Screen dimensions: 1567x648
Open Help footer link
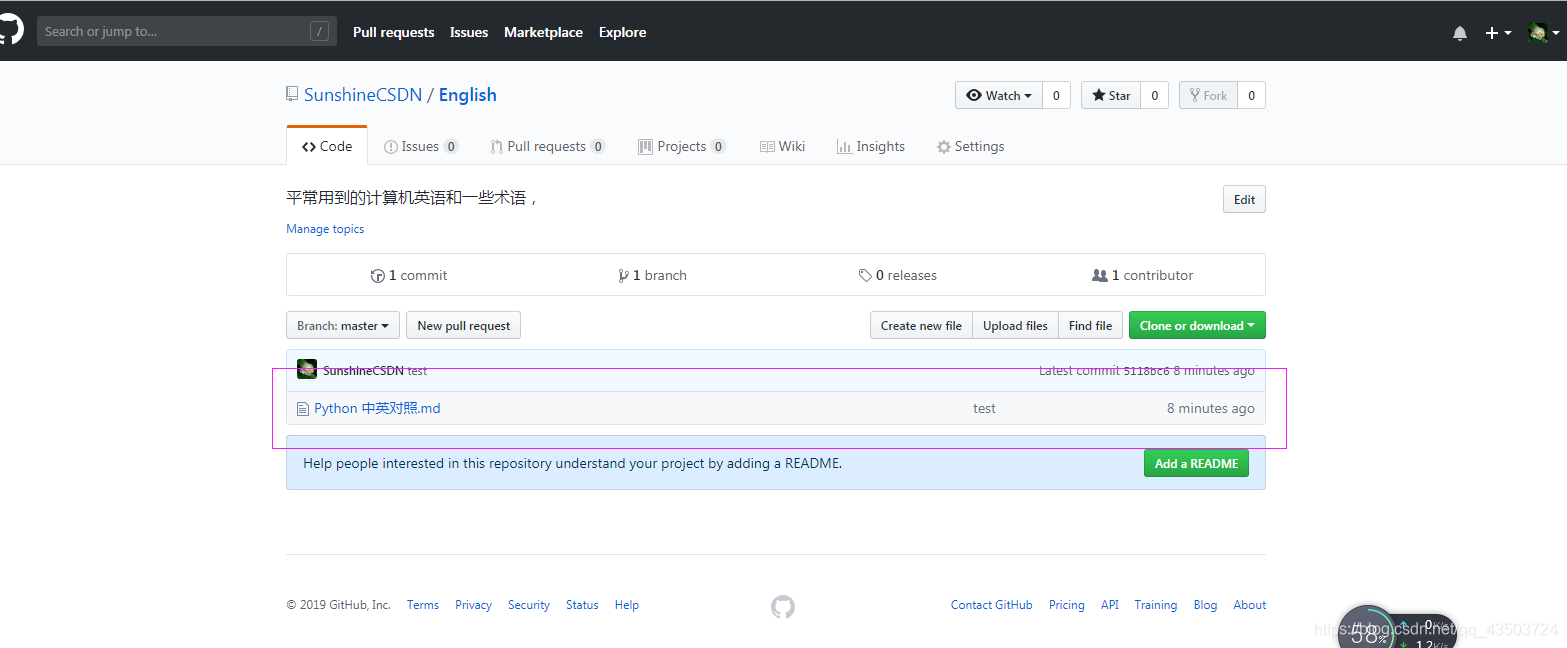[x=627, y=605]
